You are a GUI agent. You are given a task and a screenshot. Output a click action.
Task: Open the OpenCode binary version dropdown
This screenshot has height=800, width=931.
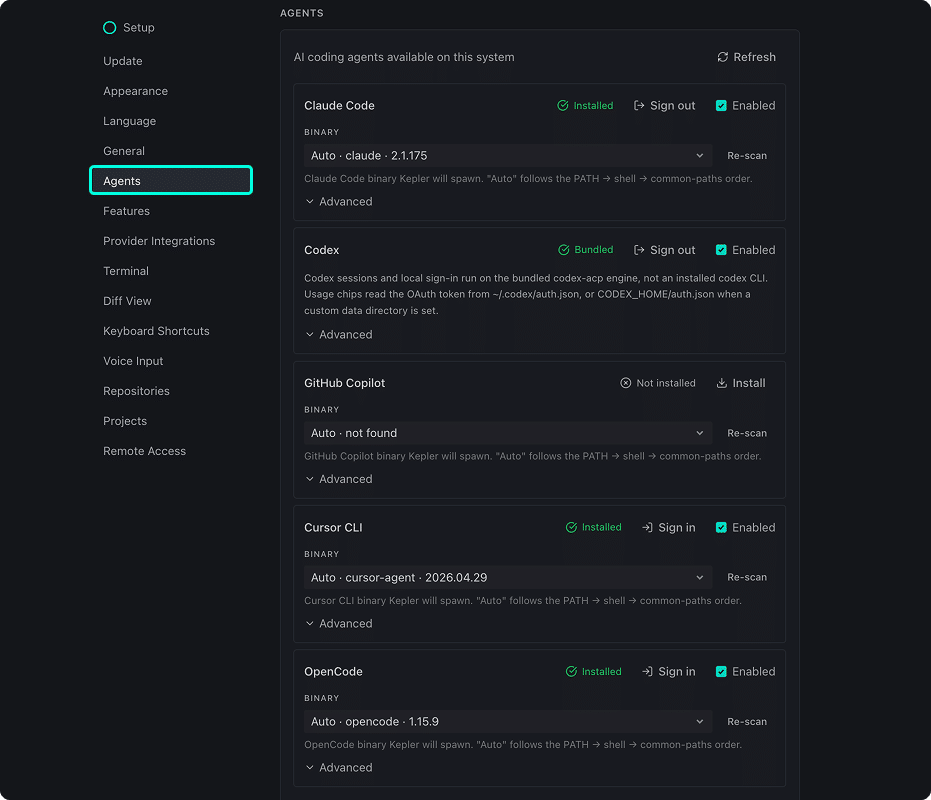508,722
